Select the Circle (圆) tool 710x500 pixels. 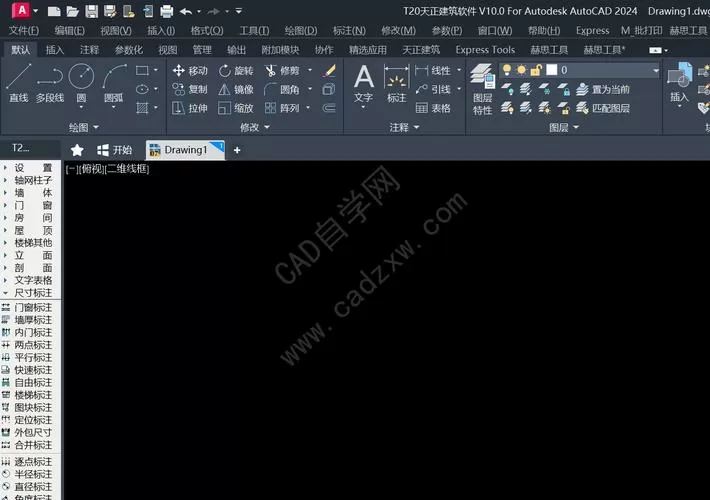point(81,84)
